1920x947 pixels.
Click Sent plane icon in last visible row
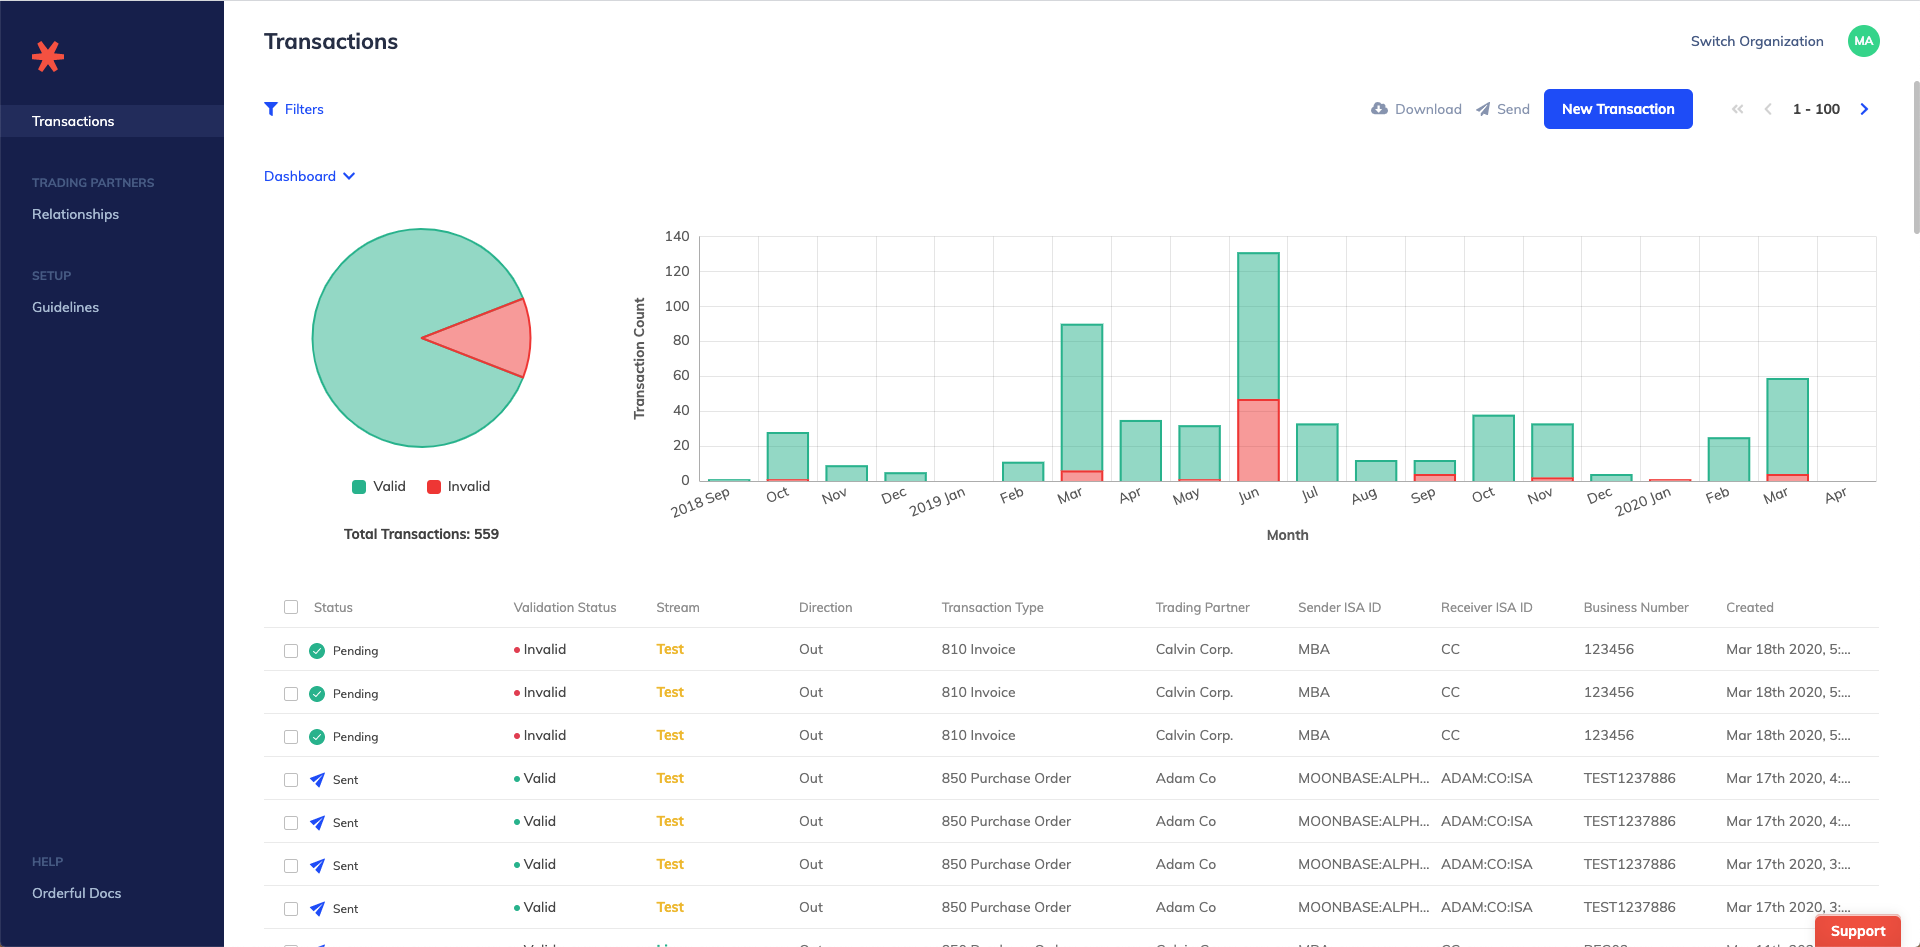[x=317, y=909]
